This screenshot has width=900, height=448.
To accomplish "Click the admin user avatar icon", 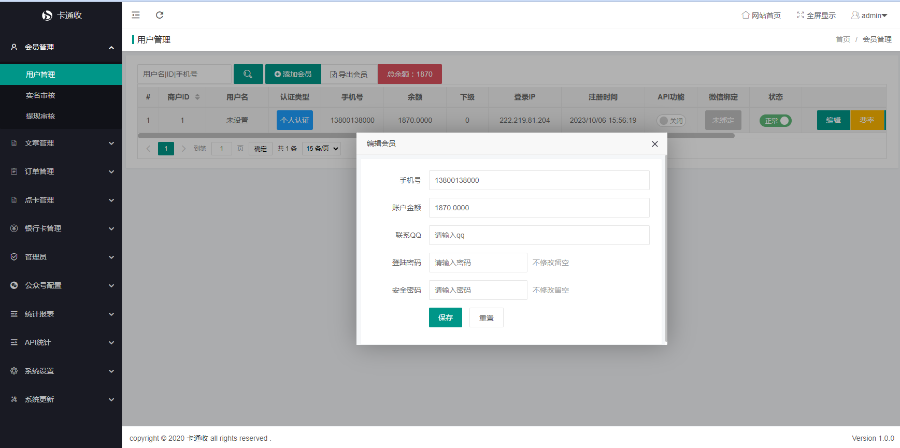I will [x=855, y=15].
